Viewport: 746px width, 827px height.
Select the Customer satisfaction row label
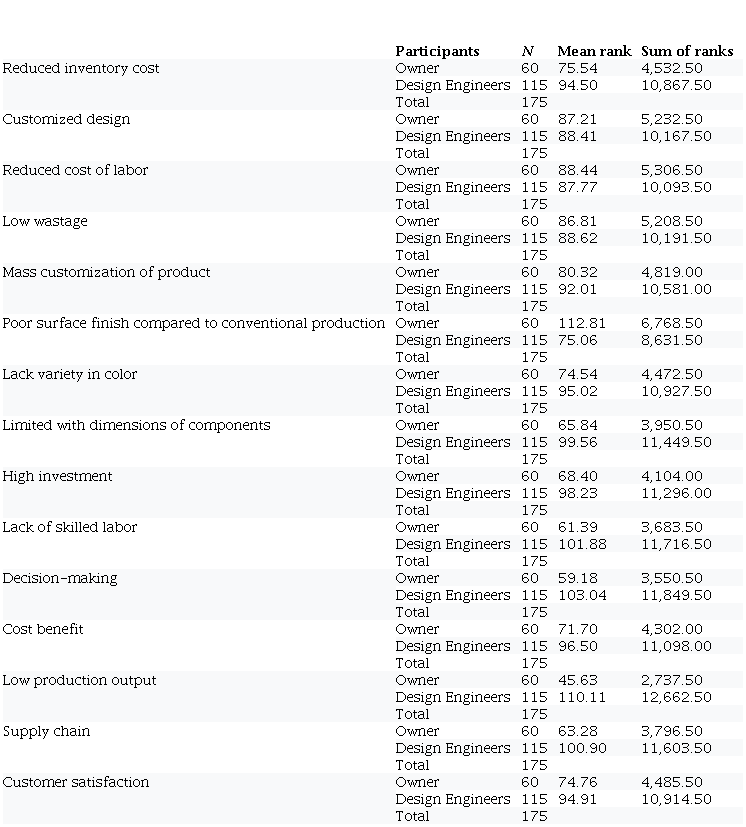(x=76, y=782)
